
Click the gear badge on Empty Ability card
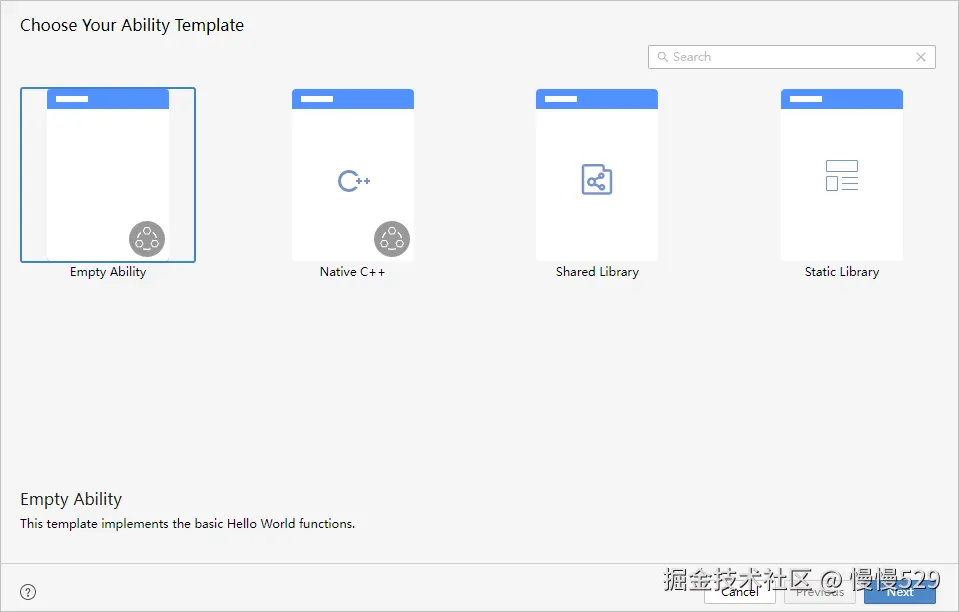147,238
